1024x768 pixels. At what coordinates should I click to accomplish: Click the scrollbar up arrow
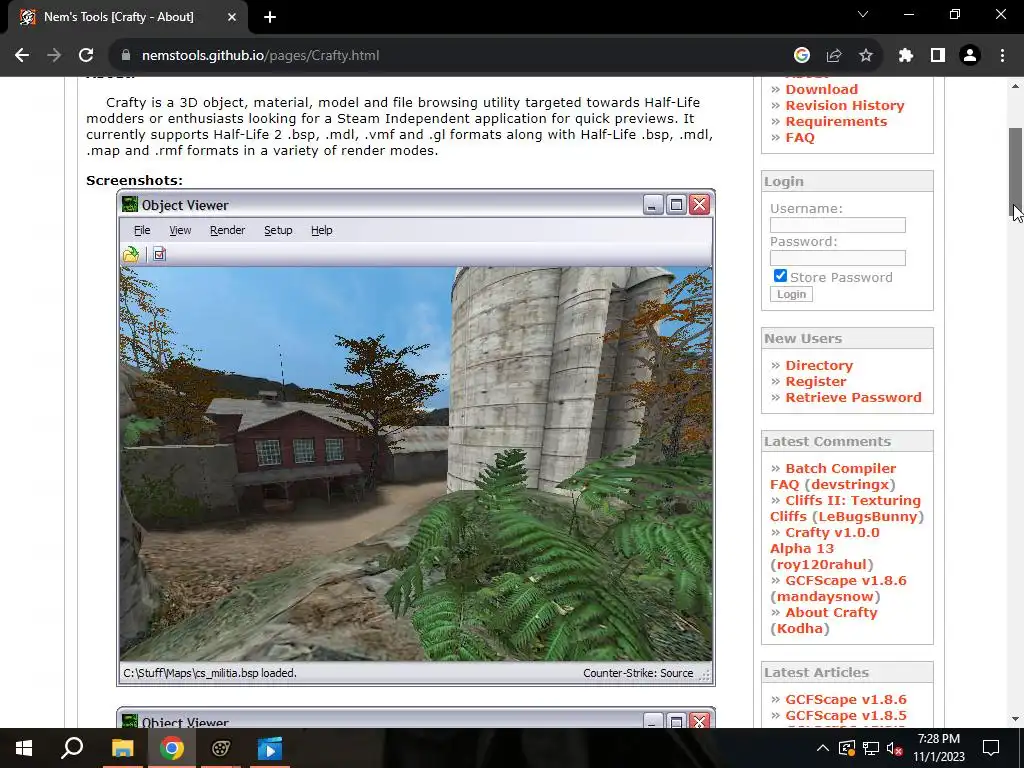[x=1016, y=86]
